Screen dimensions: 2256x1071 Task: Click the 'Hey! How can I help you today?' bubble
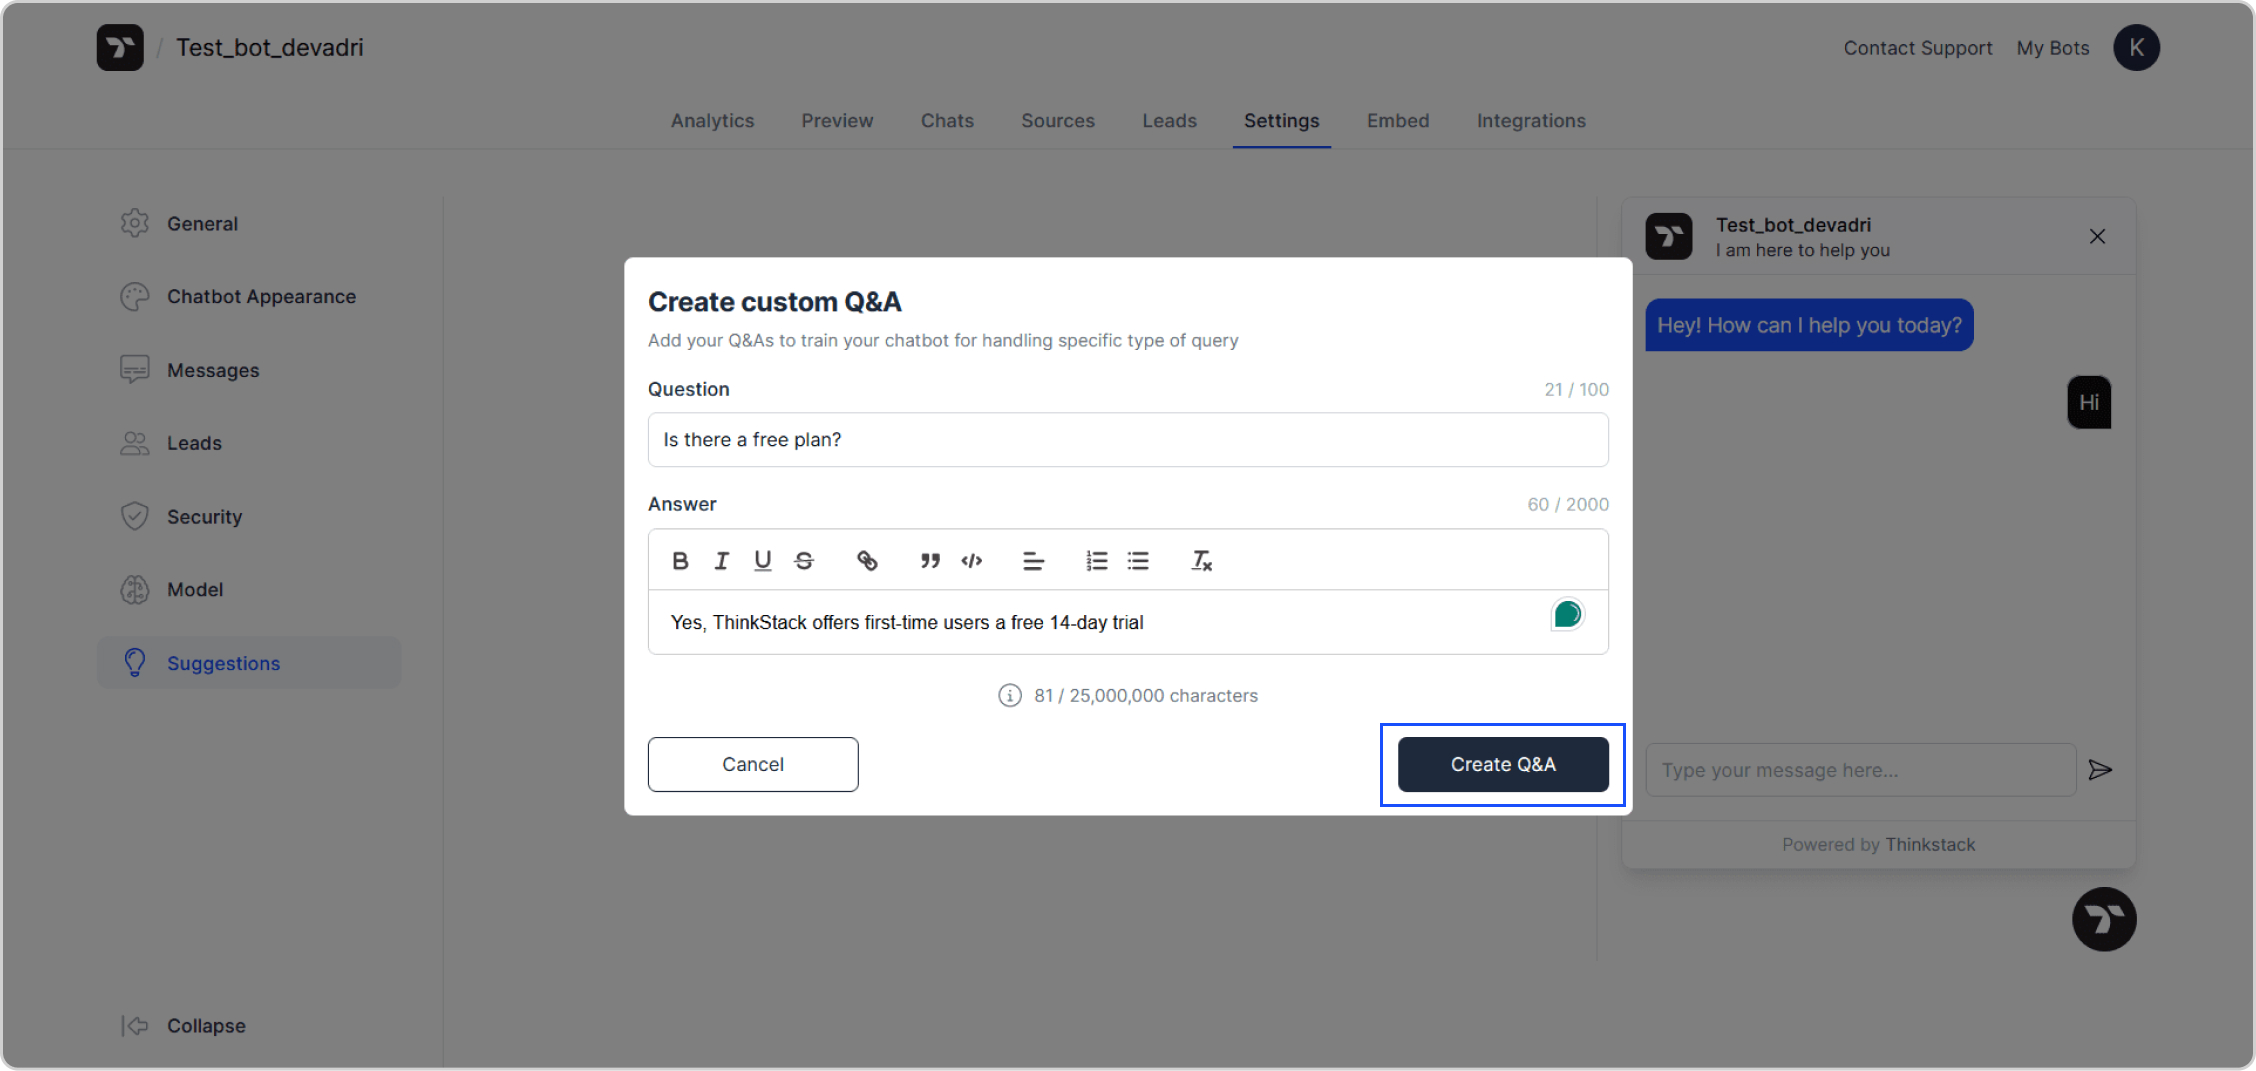pos(1809,325)
